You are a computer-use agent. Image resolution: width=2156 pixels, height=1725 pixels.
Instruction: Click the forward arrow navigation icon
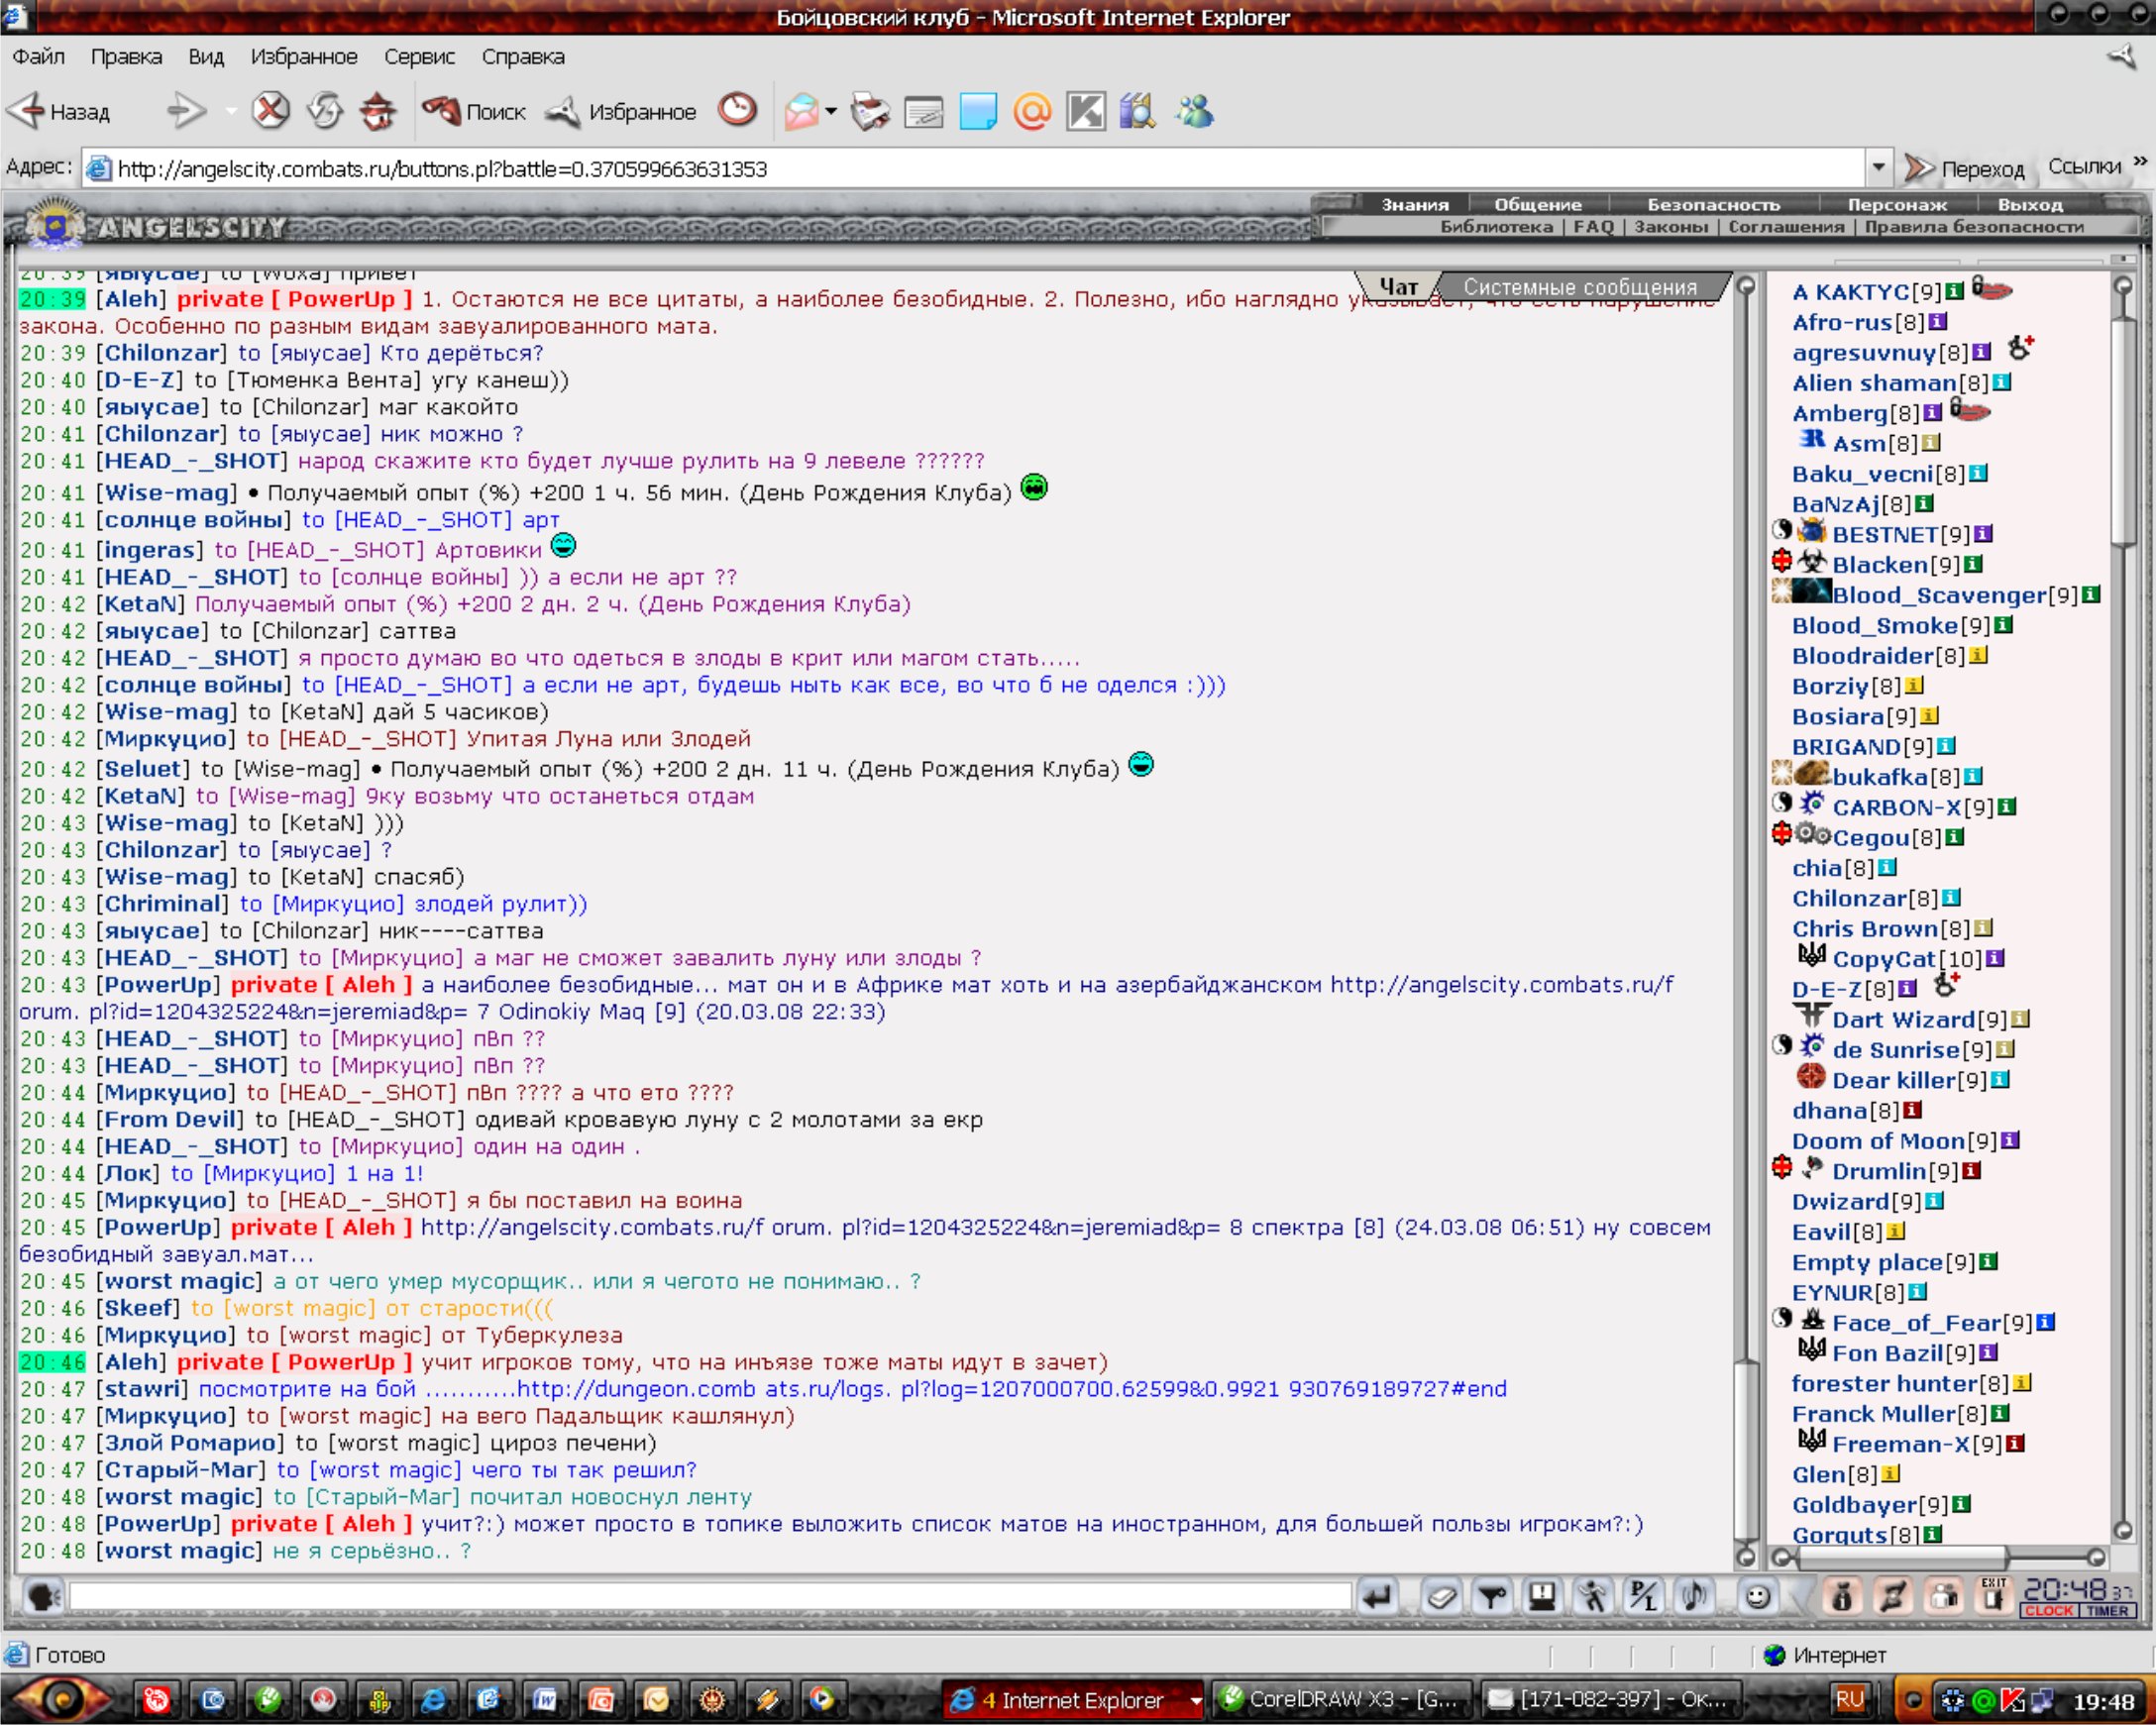click(185, 111)
